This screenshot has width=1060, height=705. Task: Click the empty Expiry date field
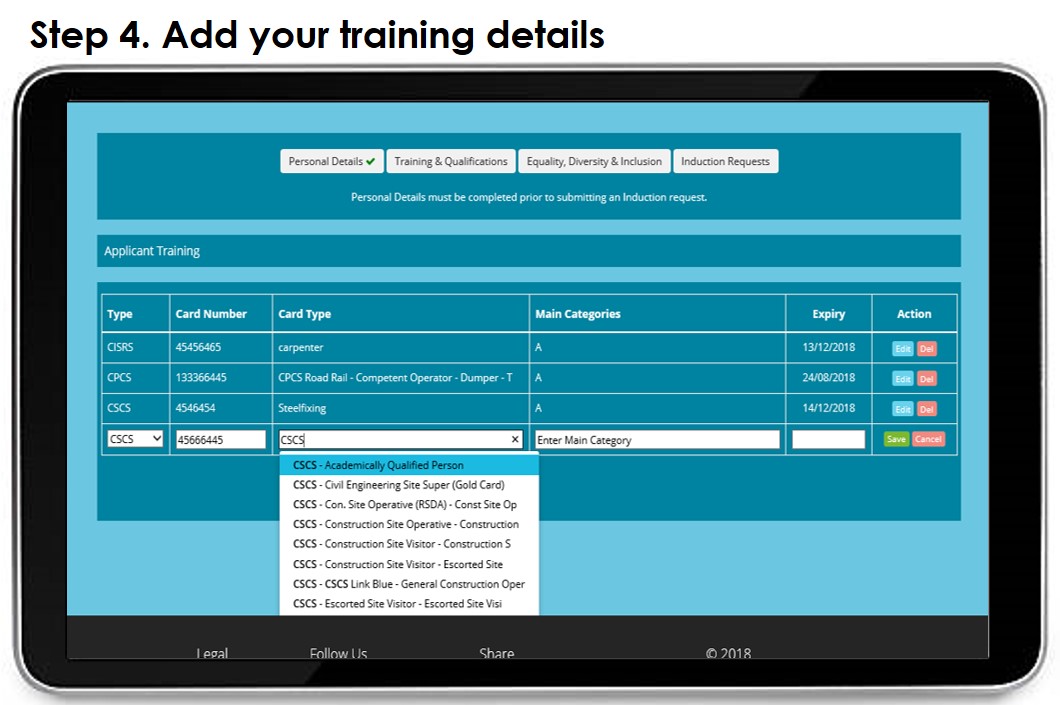828,439
